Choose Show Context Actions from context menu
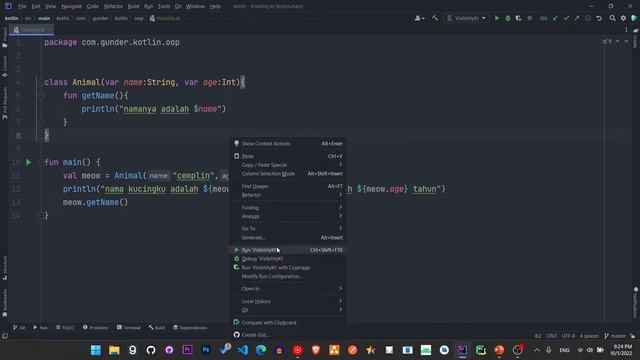This screenshot has width=640, height=360. tap(288, 144)
